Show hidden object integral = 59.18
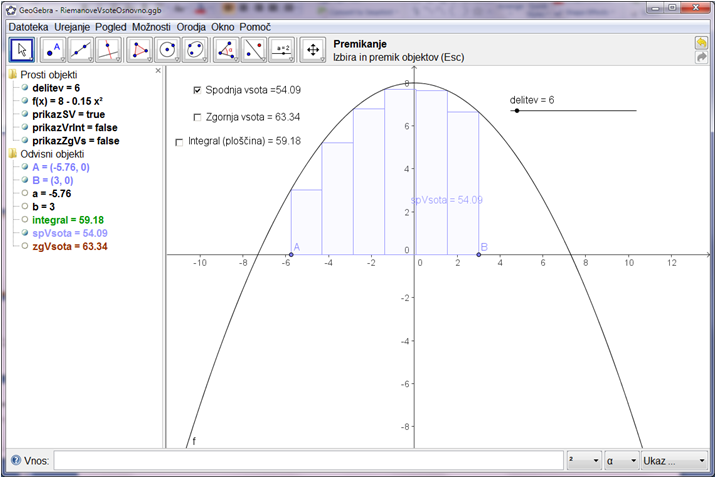The width and height of the screenshot is (716, 478). tap(25, 220)
